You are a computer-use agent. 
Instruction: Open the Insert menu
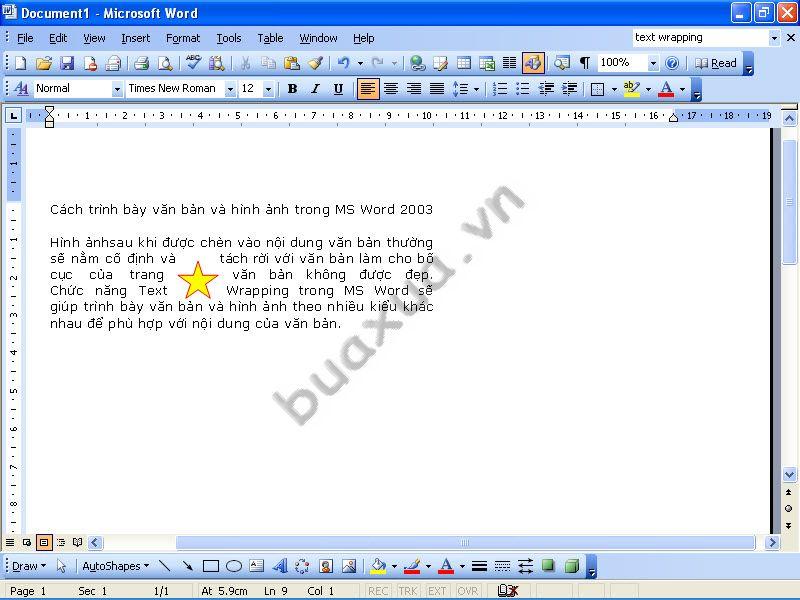136,38
